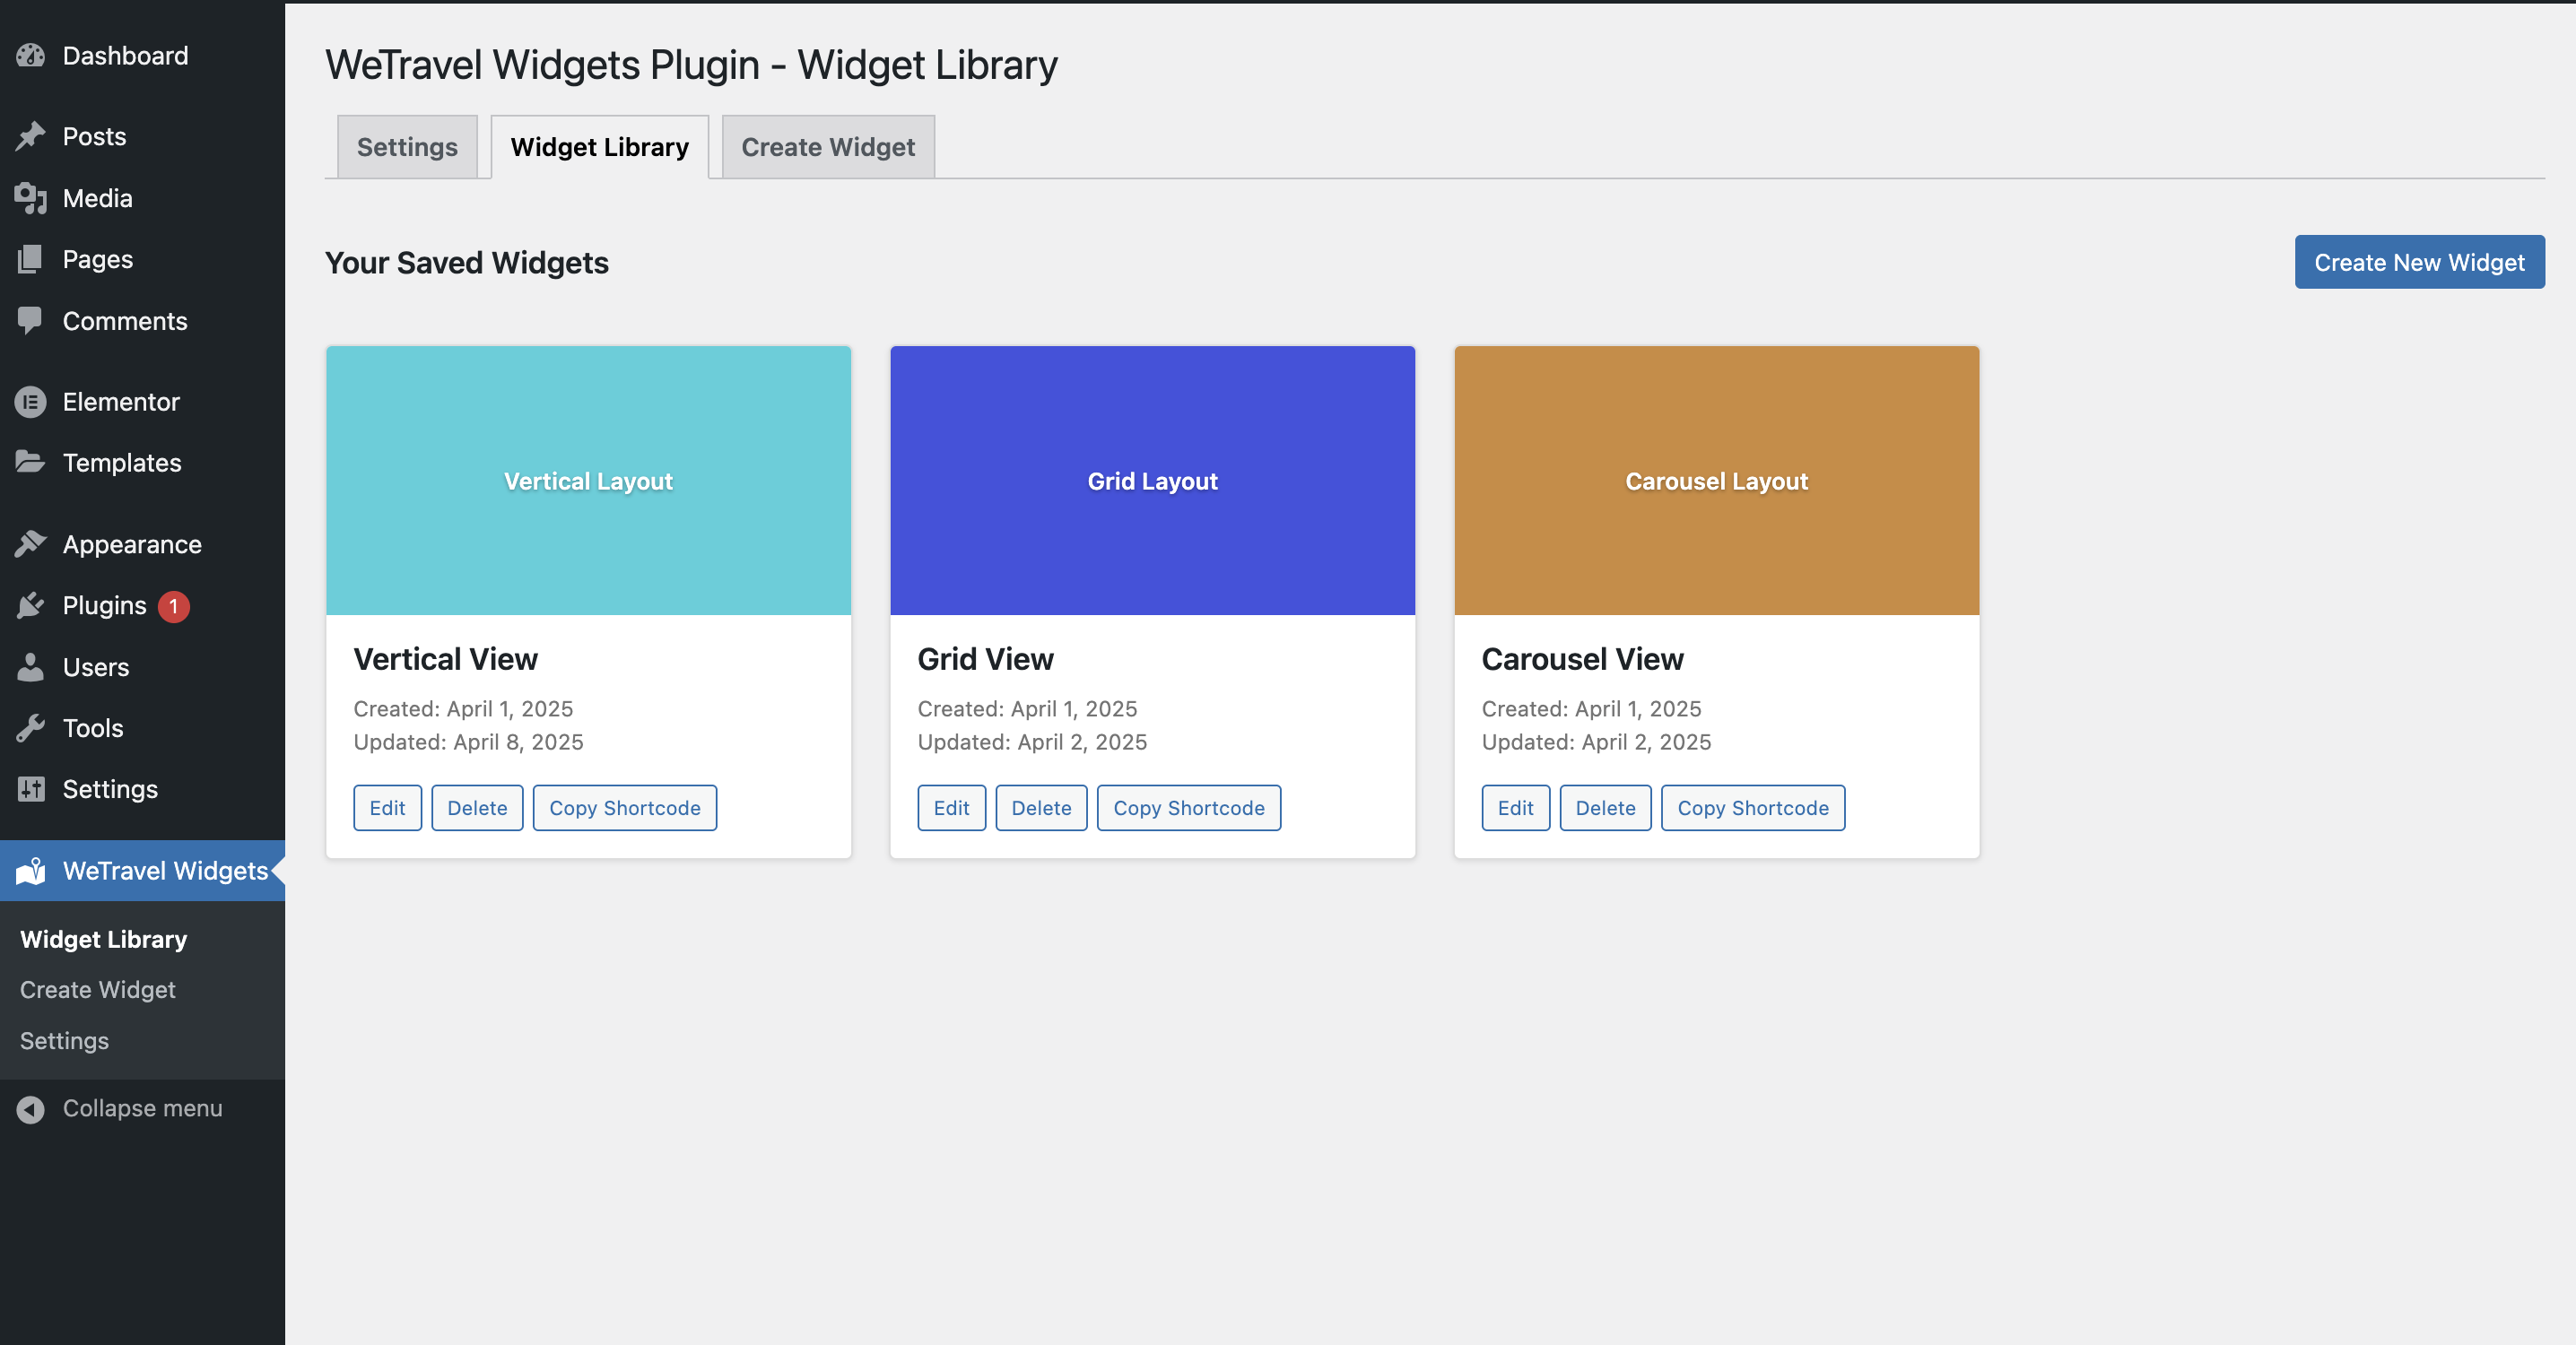2576x1345 pixels.
Task: Open Settings under WeTravel Widgets submenu
Action: 64,1041
